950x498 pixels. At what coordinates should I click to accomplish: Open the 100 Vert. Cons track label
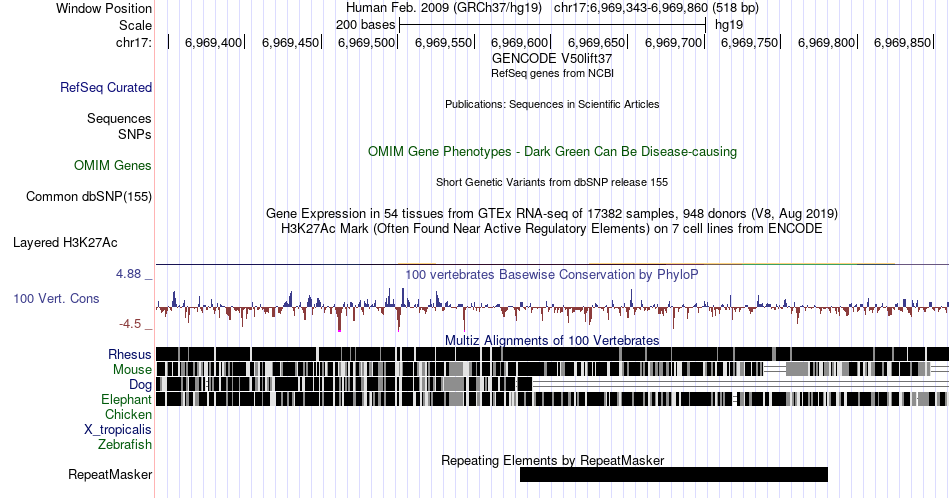click(56, 298)
